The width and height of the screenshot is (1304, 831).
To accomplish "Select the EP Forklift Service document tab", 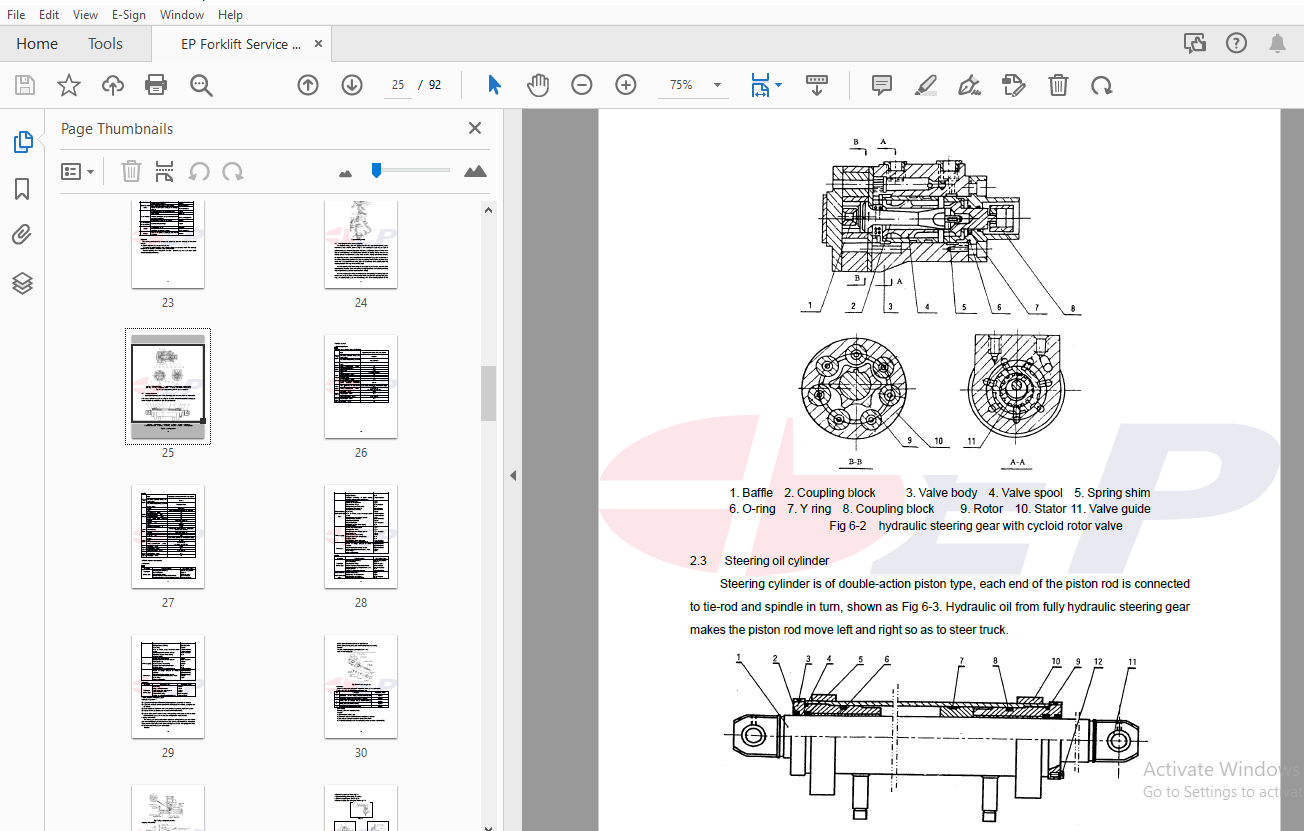I will [x=241, y=44].
